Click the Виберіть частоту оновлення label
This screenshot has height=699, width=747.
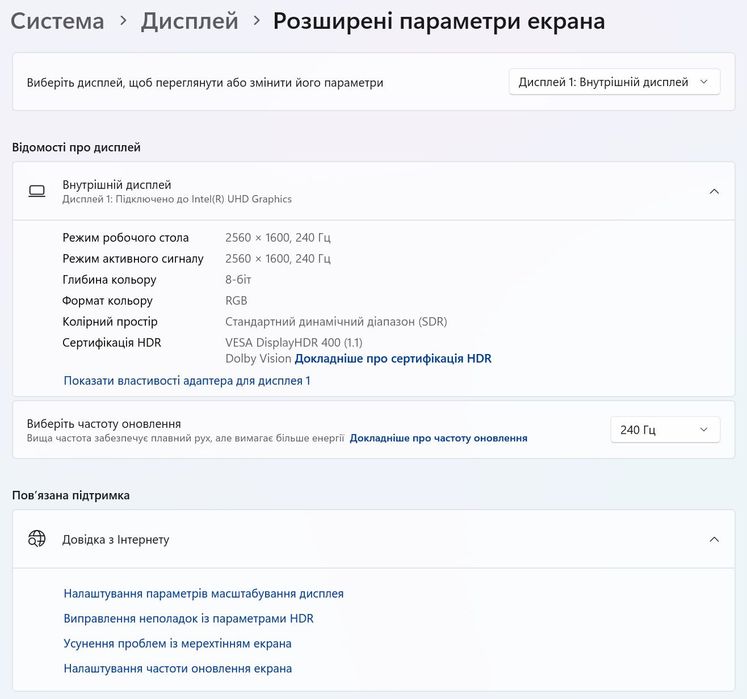[x=103, y=423]
